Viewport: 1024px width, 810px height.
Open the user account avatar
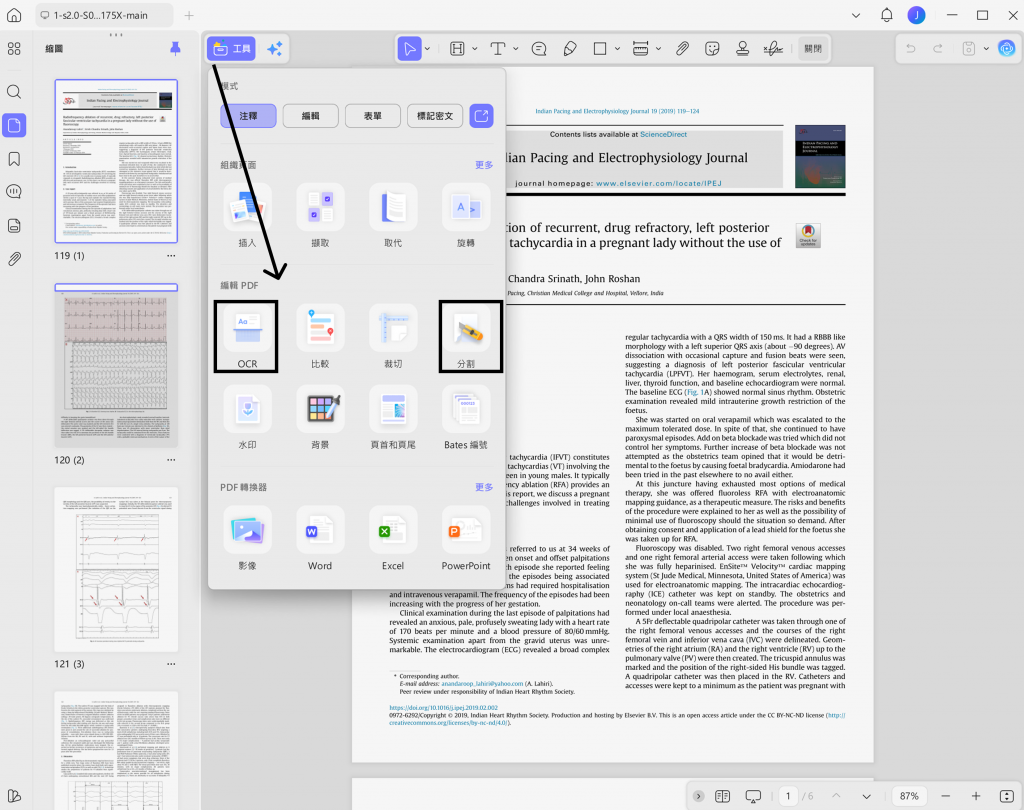pos(916,15)
